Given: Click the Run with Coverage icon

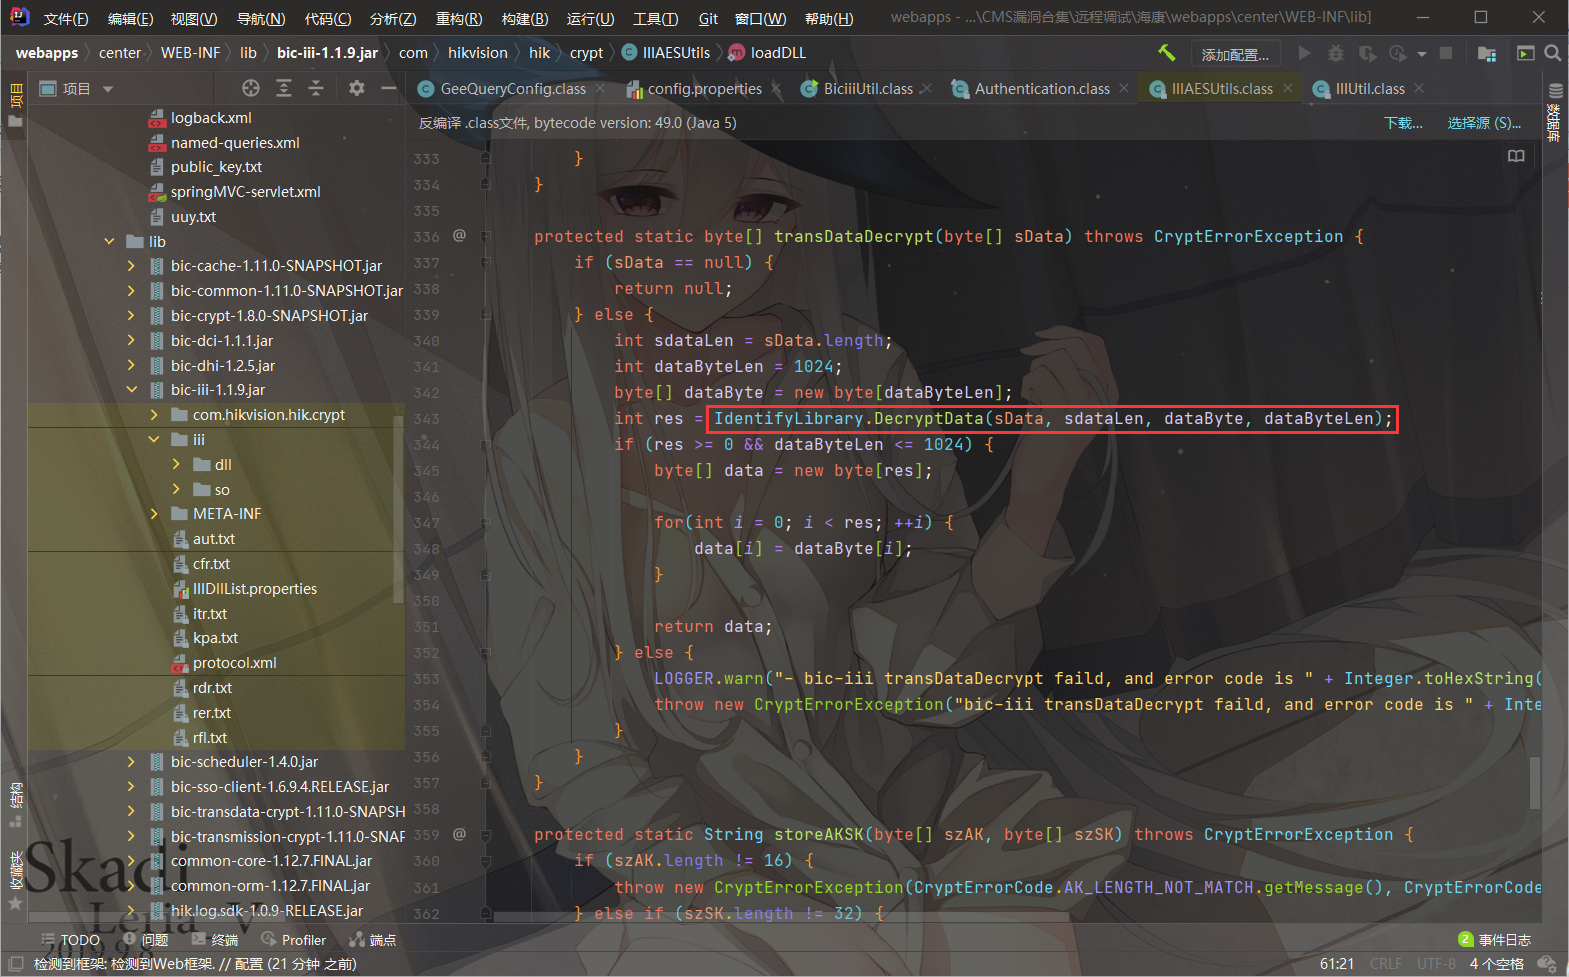Looking at the screenshot, I should point(1367,53).
